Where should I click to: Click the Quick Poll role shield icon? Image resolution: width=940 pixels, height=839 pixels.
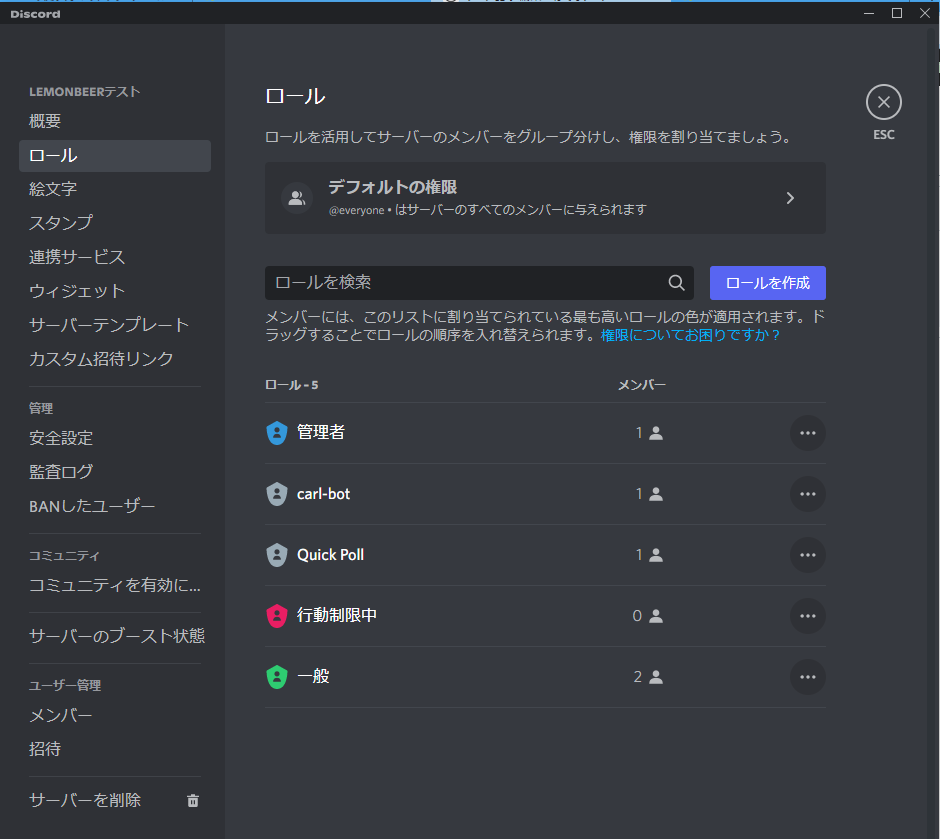(277, 554)
